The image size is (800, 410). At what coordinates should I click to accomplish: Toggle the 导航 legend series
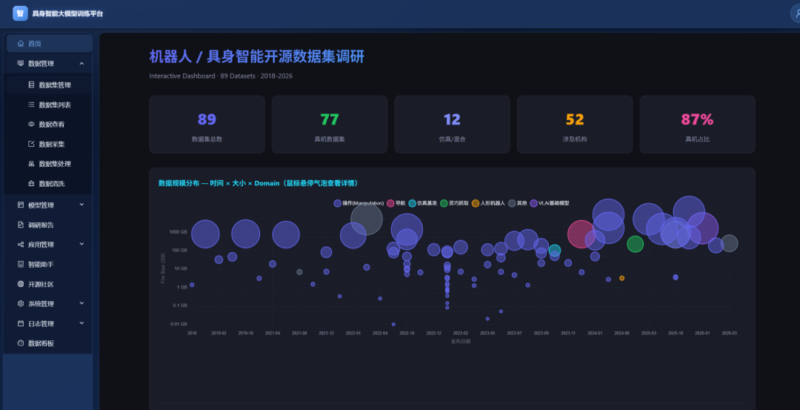click(x=396, y=203)
